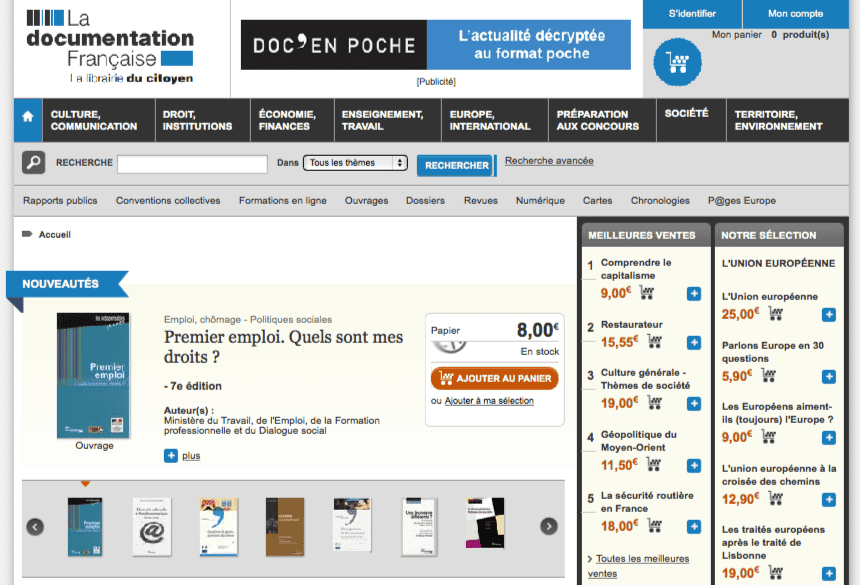Click in the Recherche text field
The image size is (860, 585).
pyautogui.click(x=193, y=164)
